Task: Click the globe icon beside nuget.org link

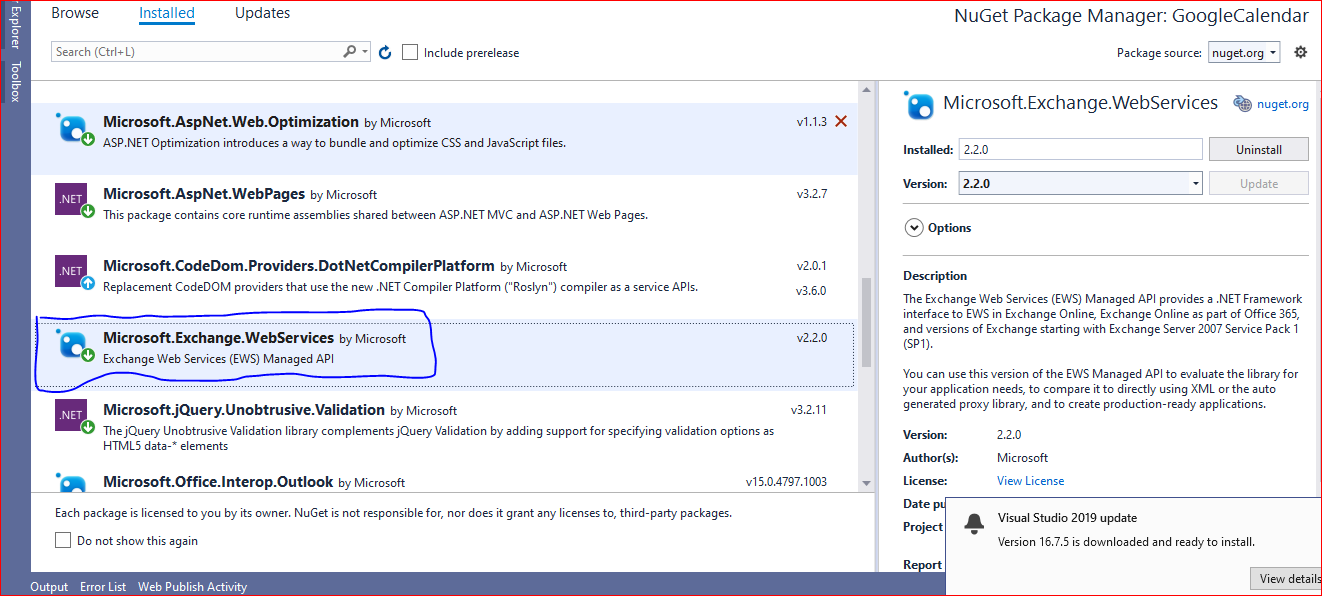Action: (1243, 103)
